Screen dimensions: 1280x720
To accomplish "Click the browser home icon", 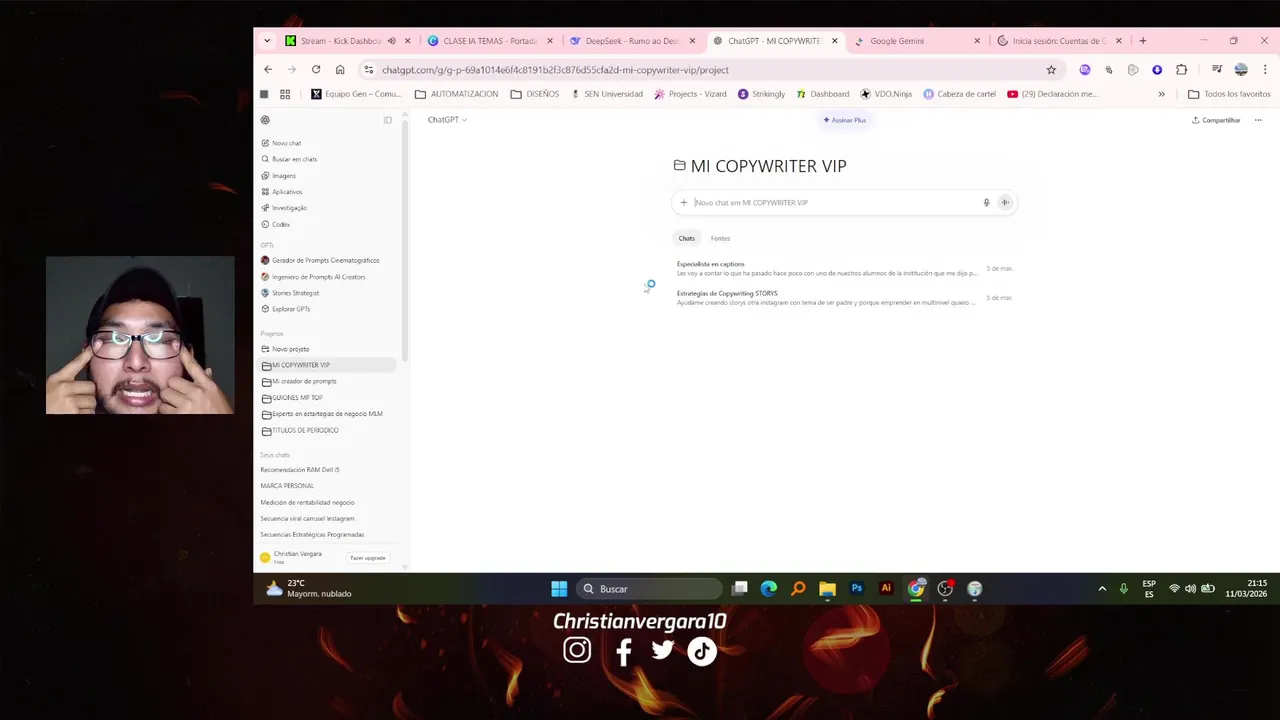I will 340,70.
